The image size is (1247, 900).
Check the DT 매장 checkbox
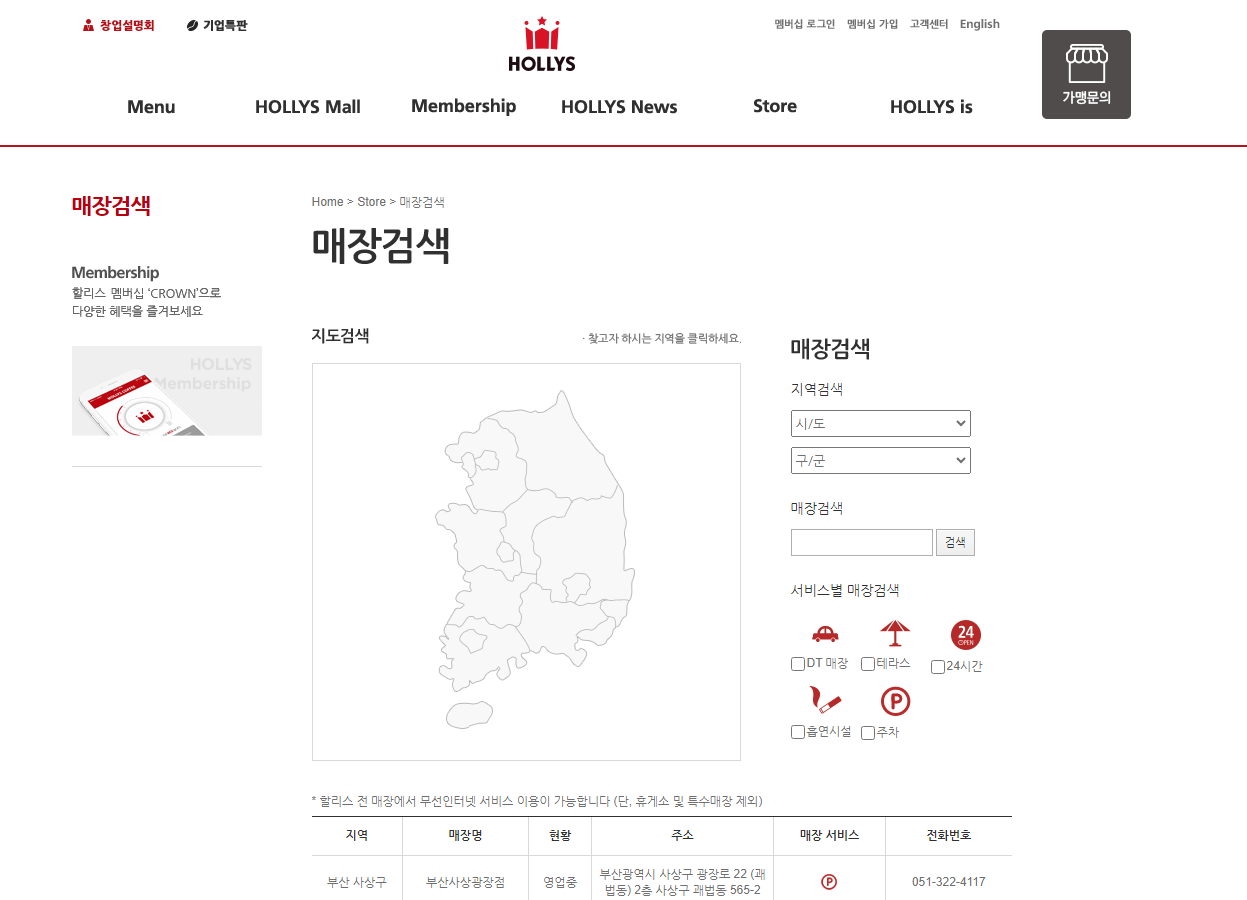pos(798,664)
